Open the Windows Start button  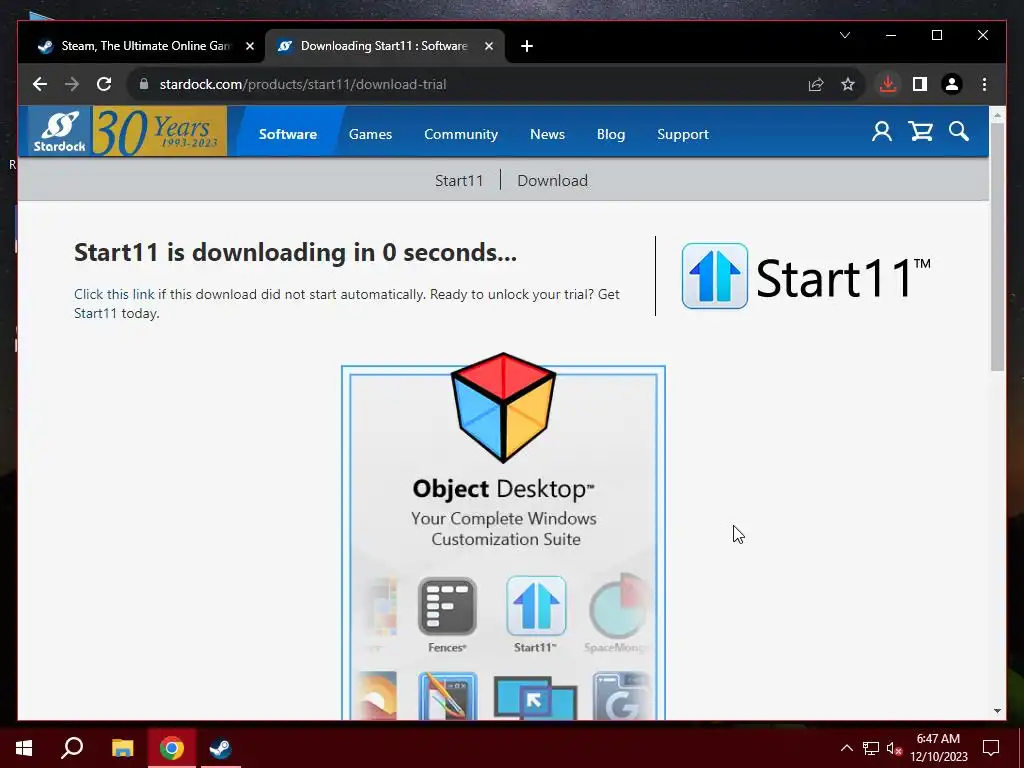[x=24, y=748]
